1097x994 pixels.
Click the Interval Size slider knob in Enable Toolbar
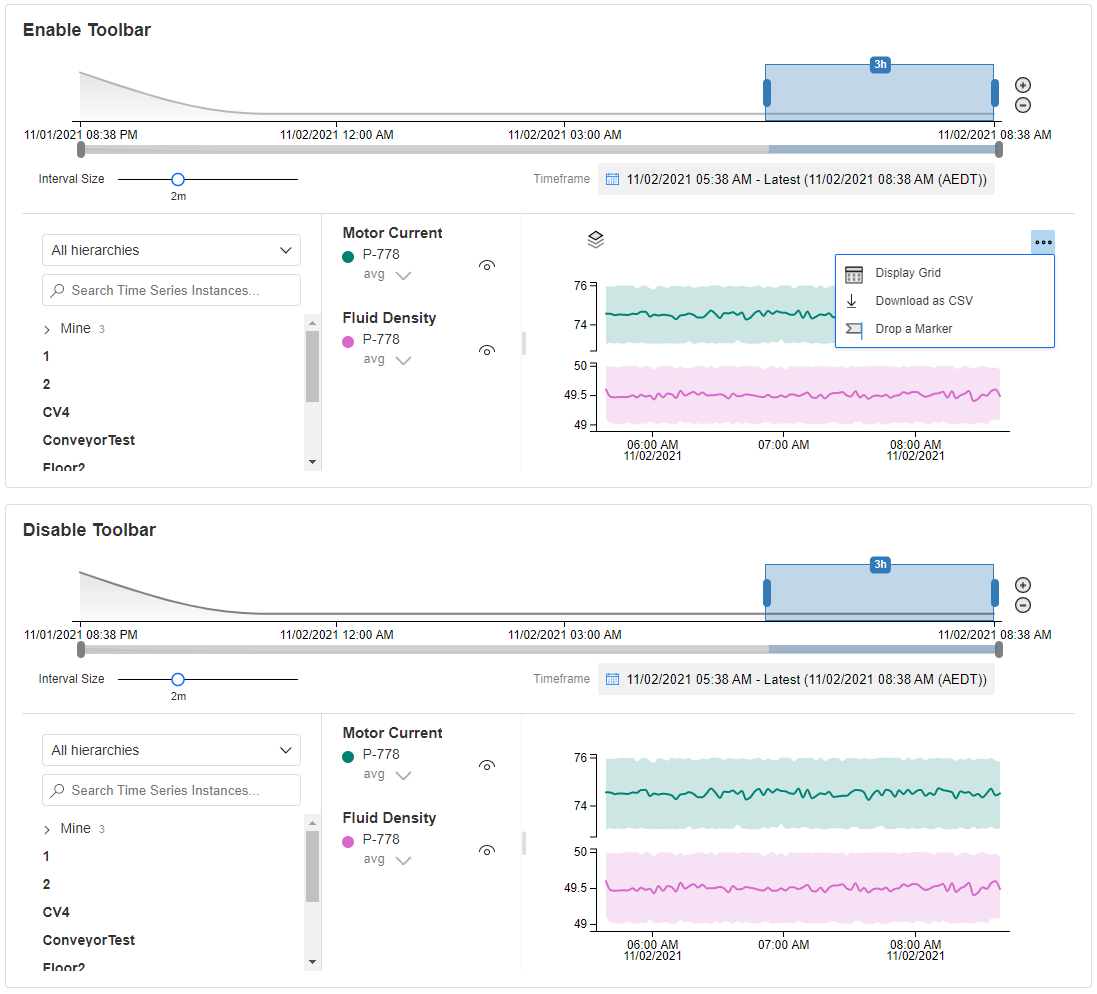178,180
